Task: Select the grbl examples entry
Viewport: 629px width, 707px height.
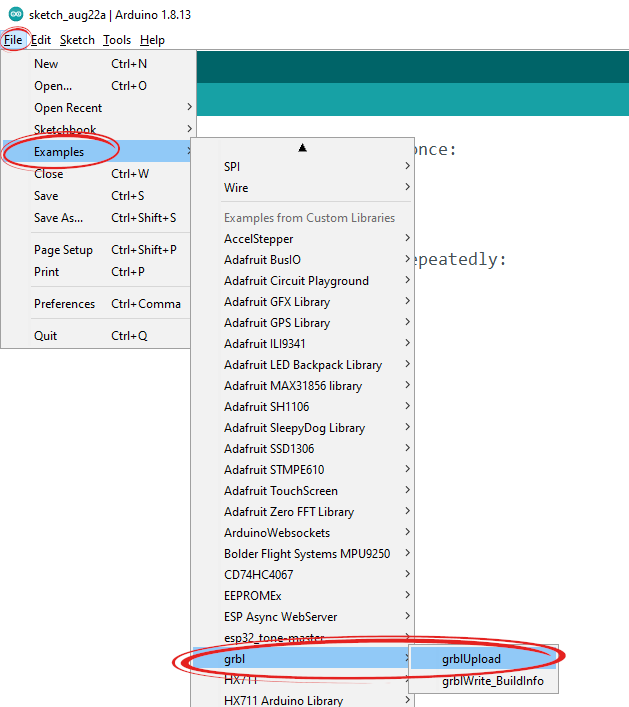Action: pyautogui.click(x=303, y=659)
